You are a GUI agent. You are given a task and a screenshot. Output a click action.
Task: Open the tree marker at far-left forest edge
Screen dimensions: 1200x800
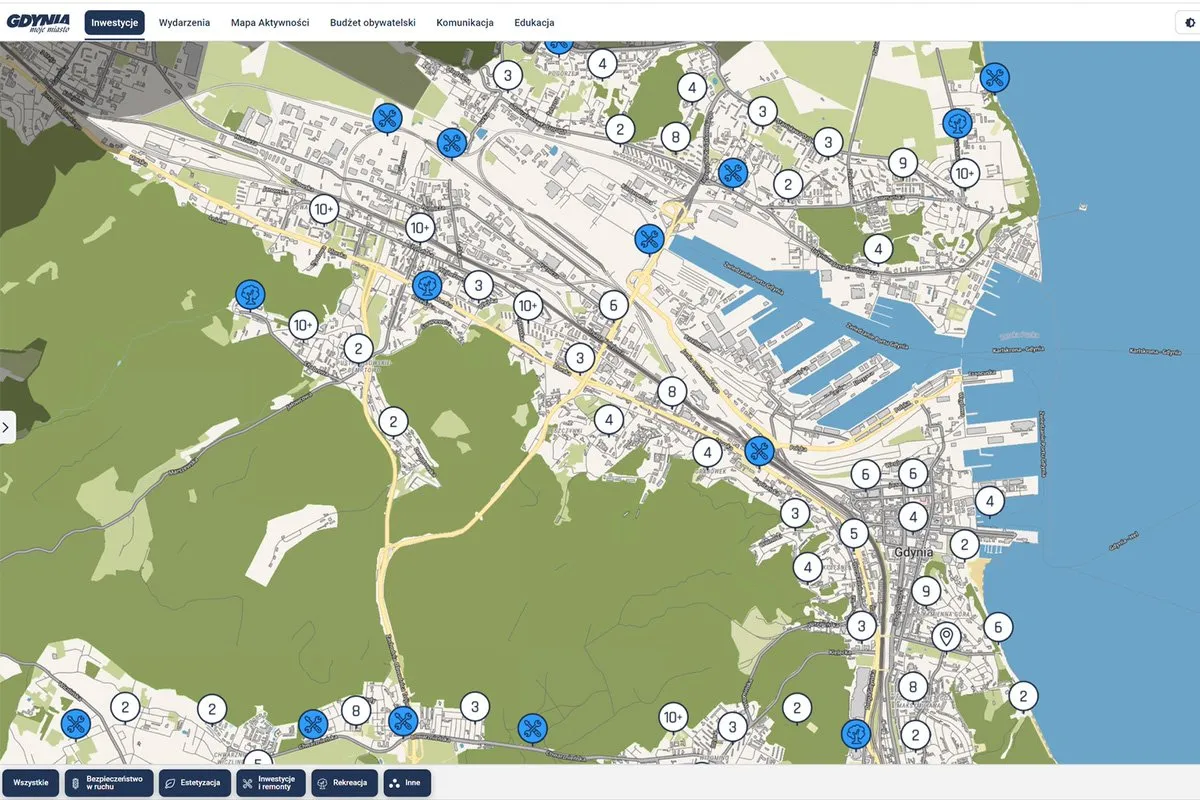[250, 293]
